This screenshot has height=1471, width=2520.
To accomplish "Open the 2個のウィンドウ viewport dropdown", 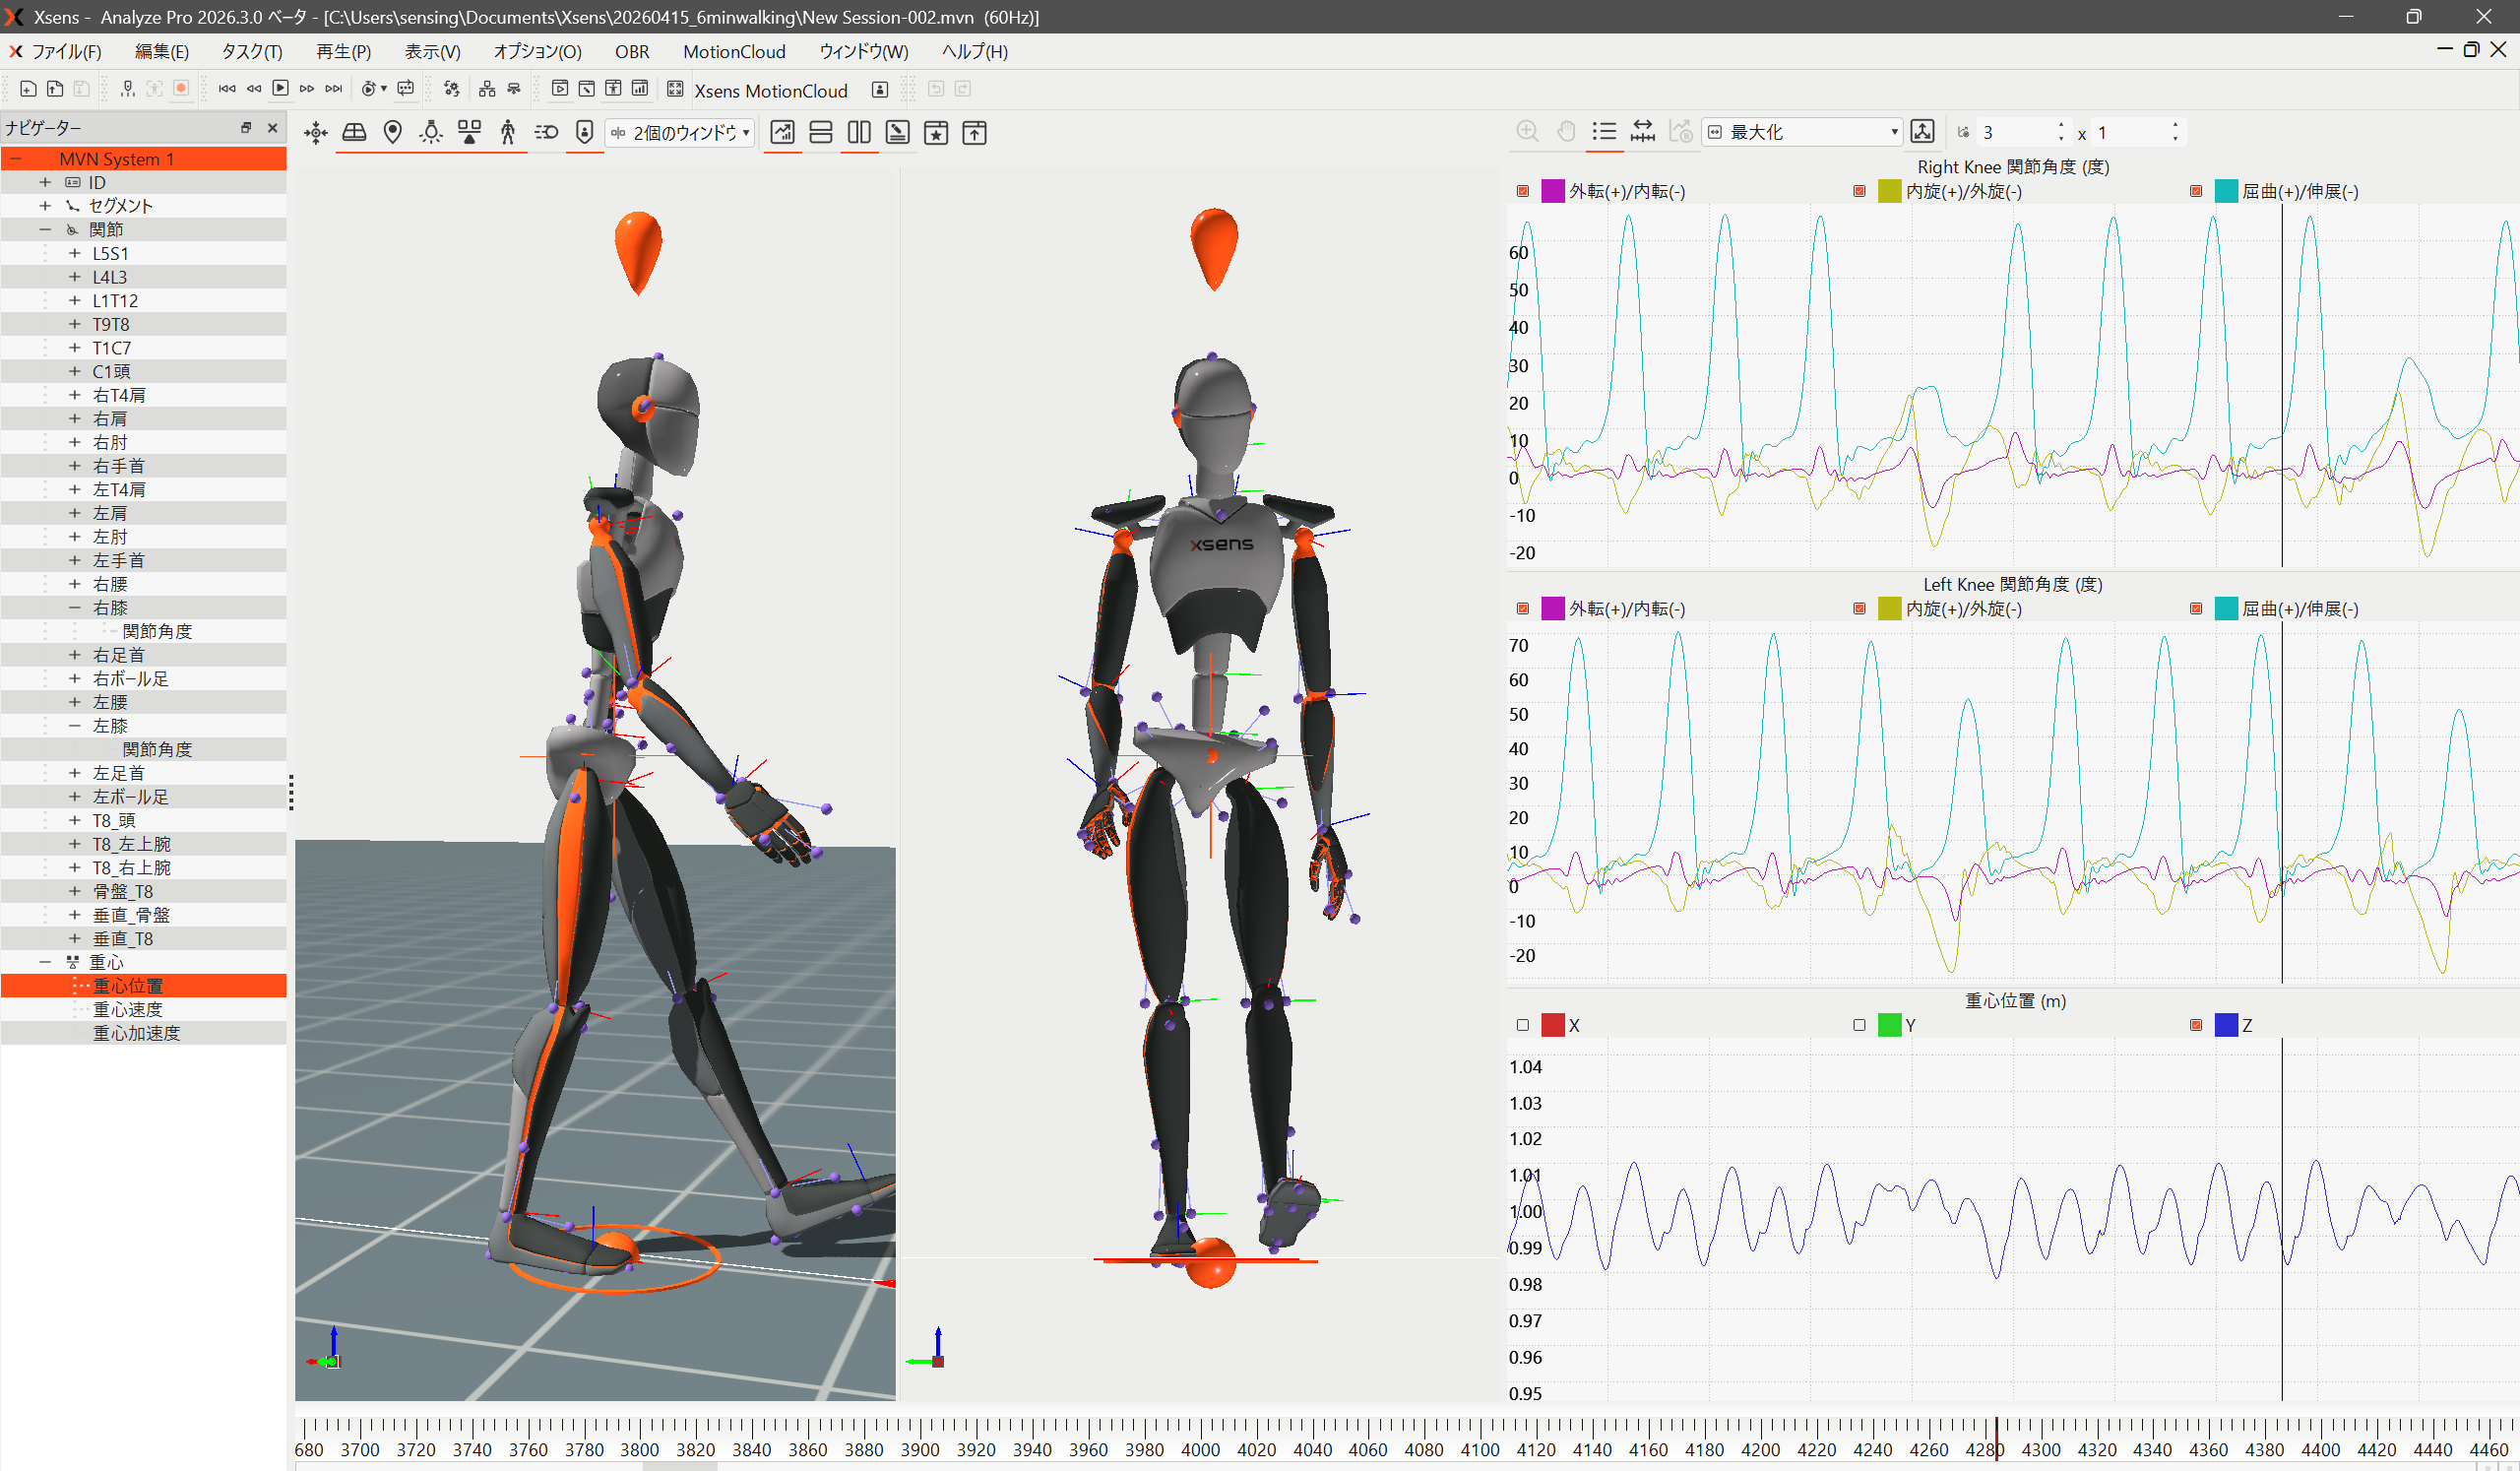I will tap(680, 133).
